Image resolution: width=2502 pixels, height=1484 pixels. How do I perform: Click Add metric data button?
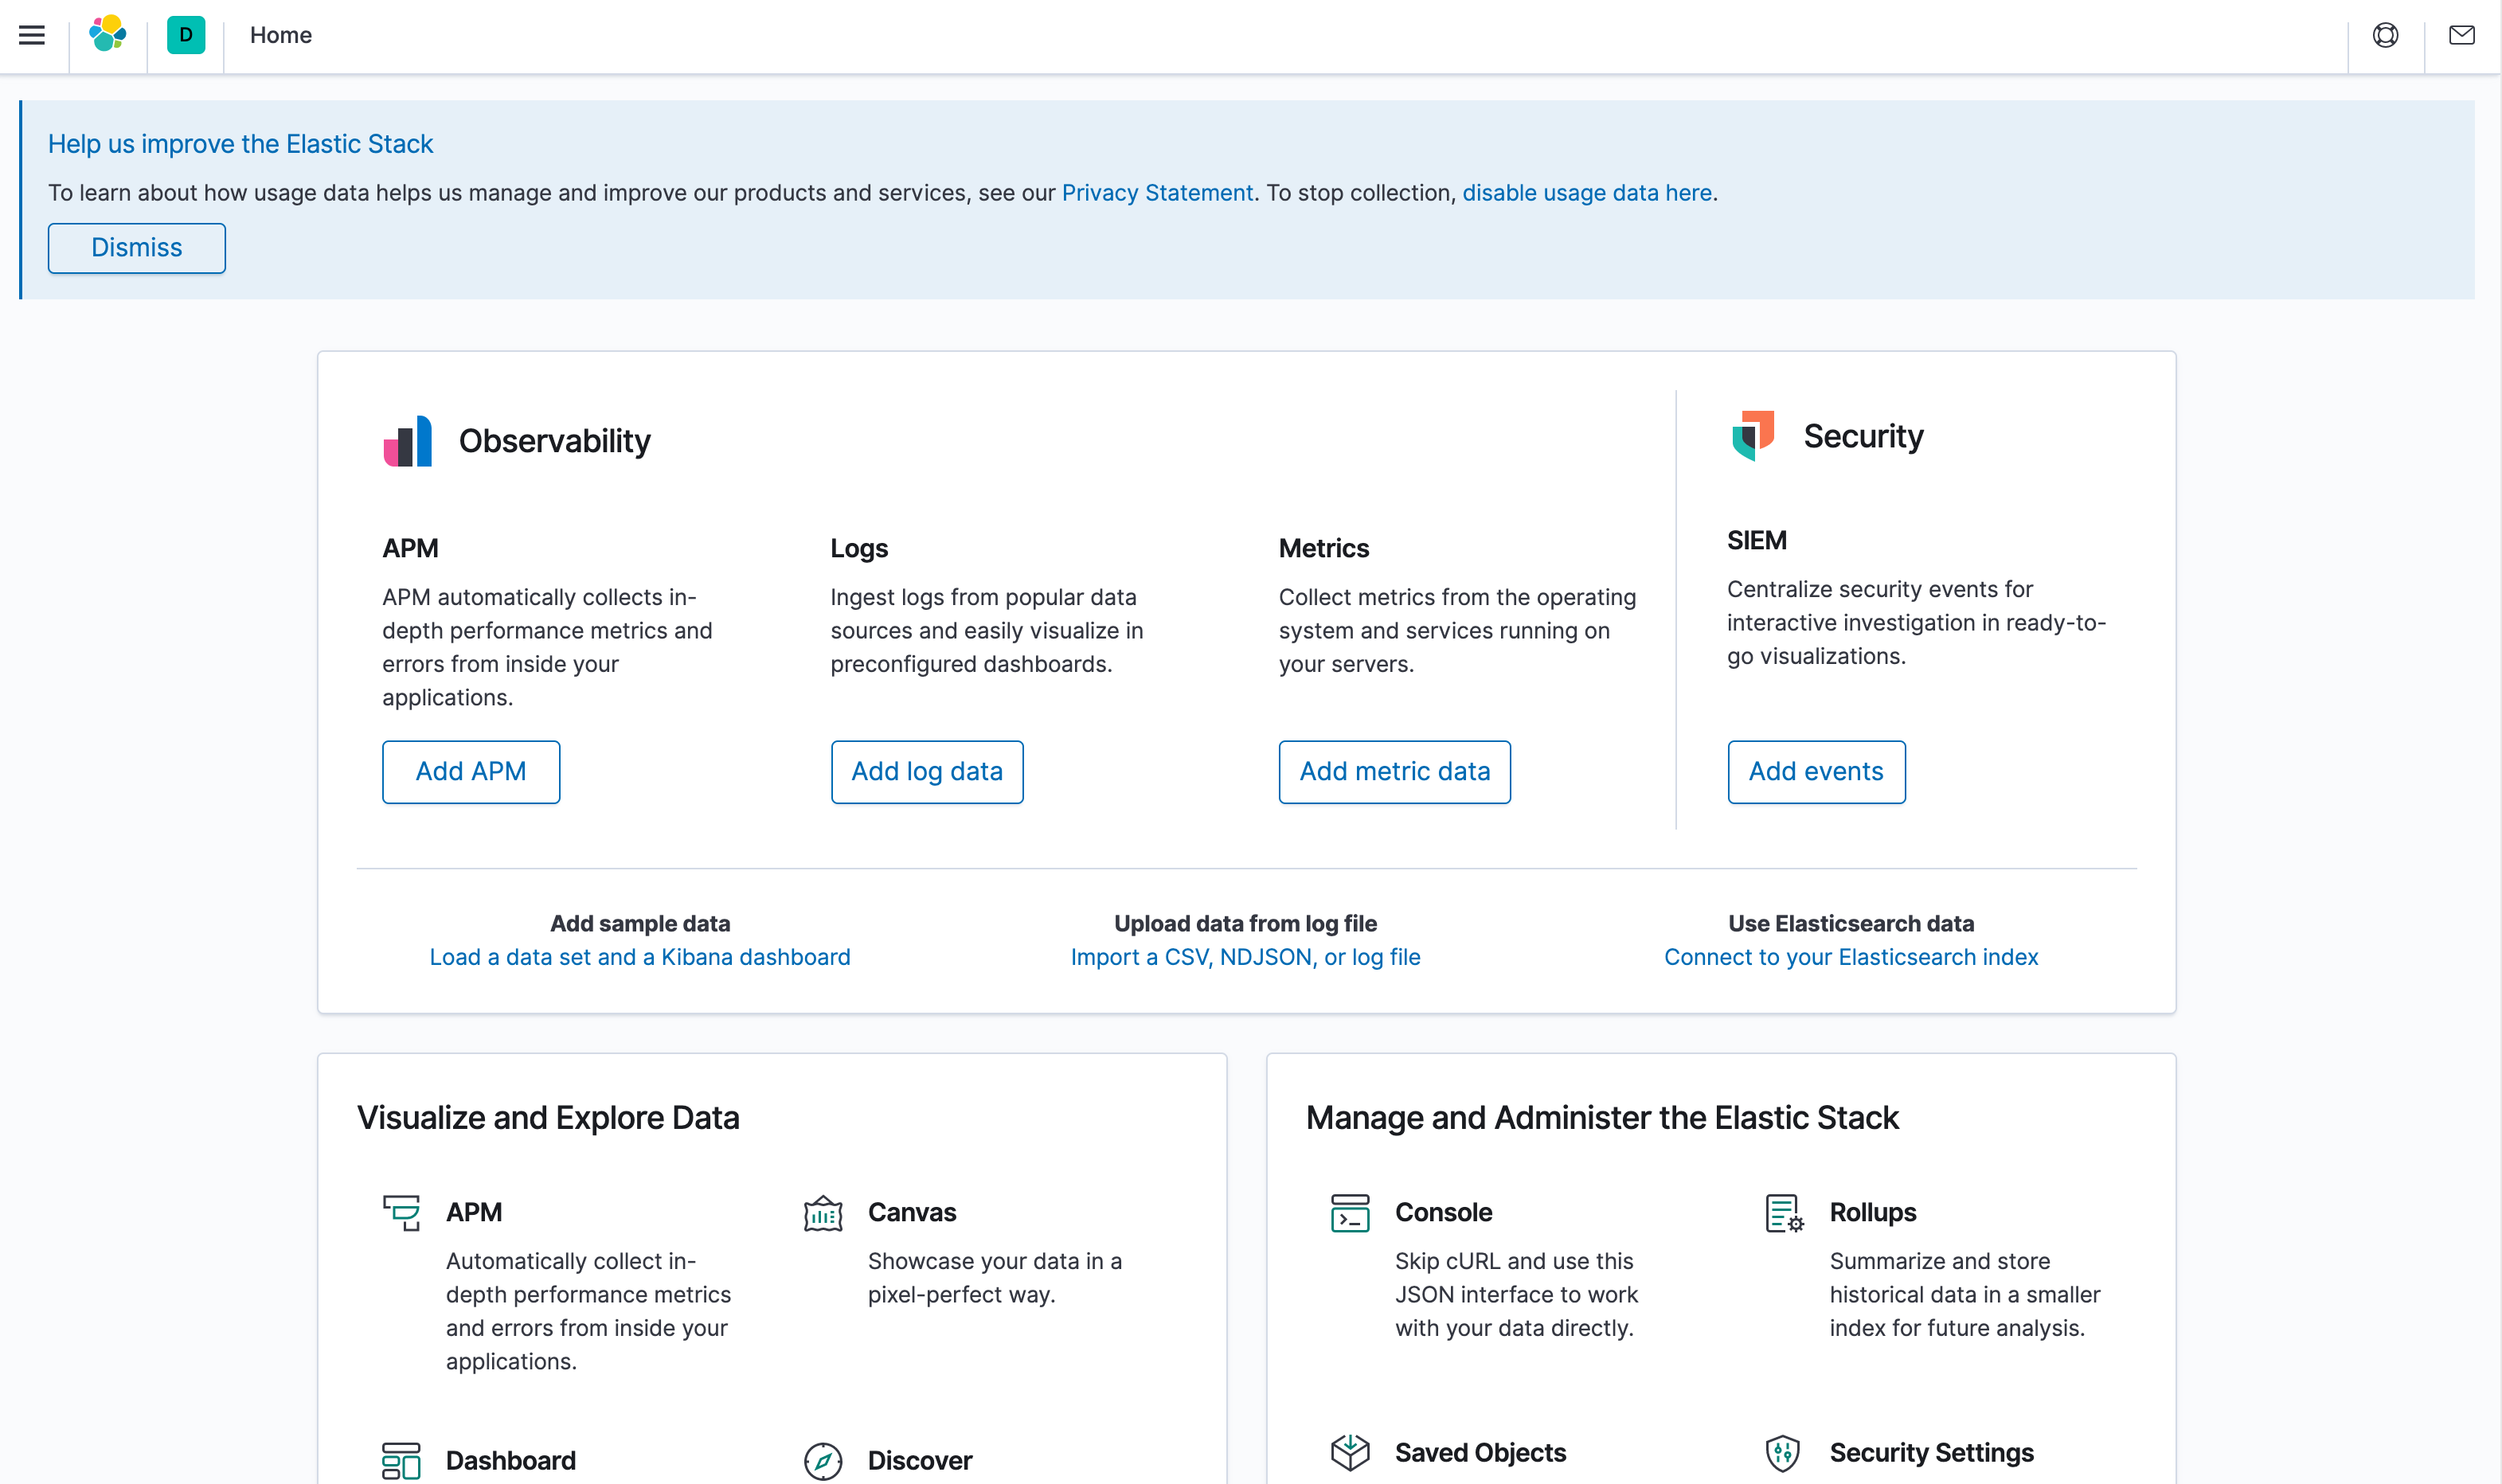tap(1394, 771)
